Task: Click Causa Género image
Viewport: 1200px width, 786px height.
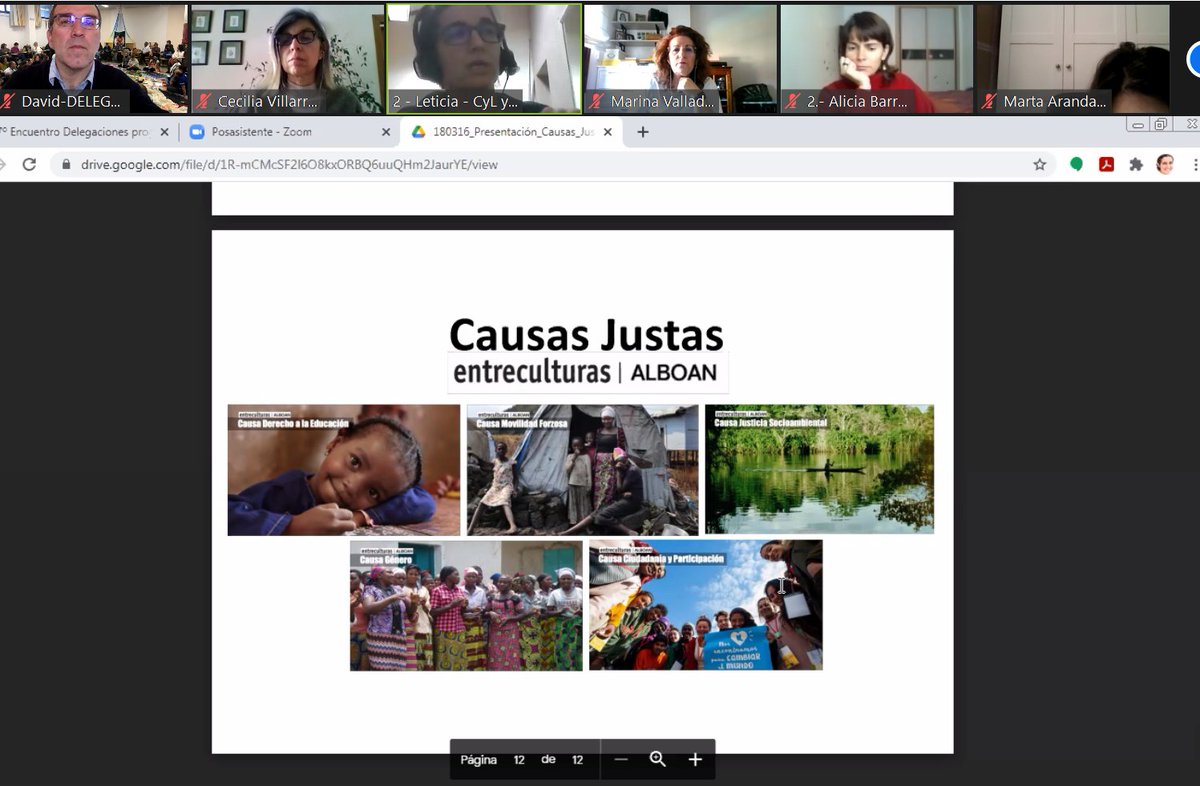Action: click(x=466, y=606)
